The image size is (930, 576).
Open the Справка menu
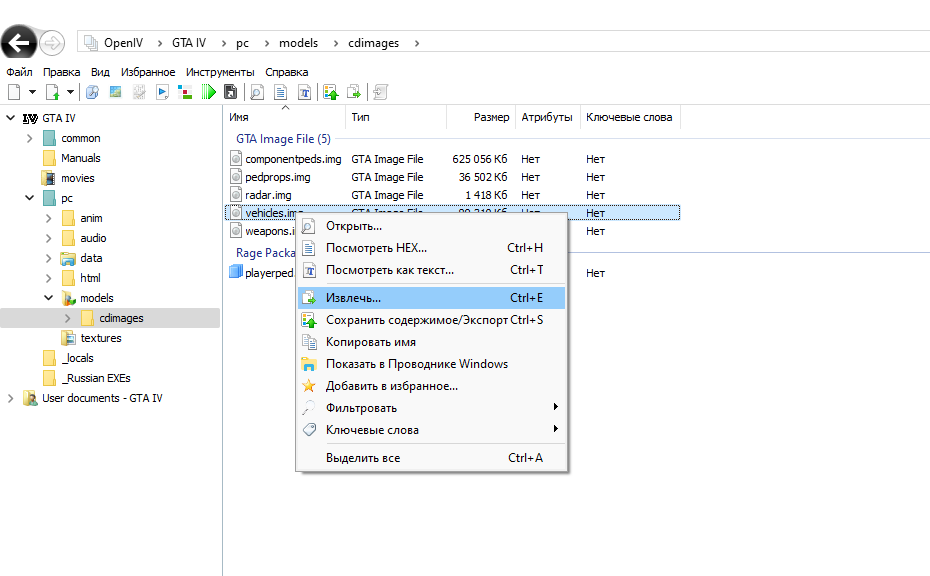(286, 72)
